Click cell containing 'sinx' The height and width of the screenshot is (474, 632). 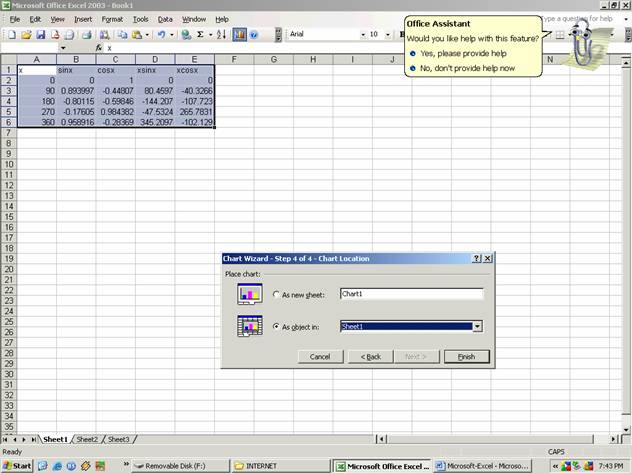pos(76,70)
